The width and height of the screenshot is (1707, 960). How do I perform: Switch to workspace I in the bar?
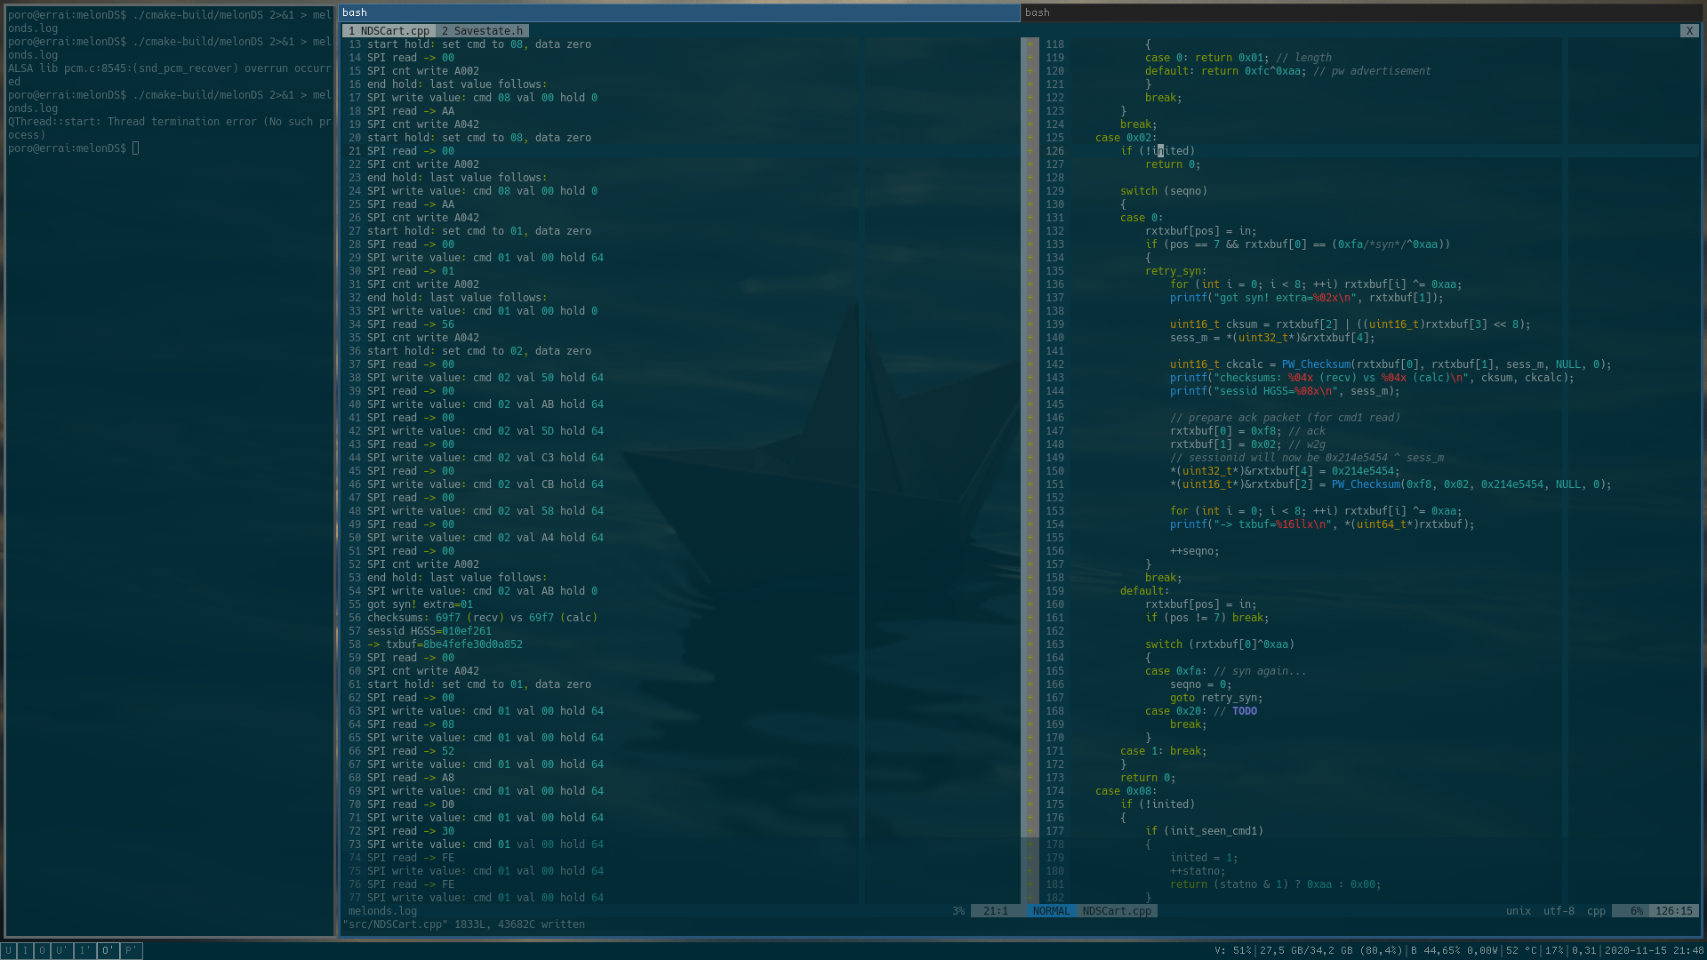[25, 951]
